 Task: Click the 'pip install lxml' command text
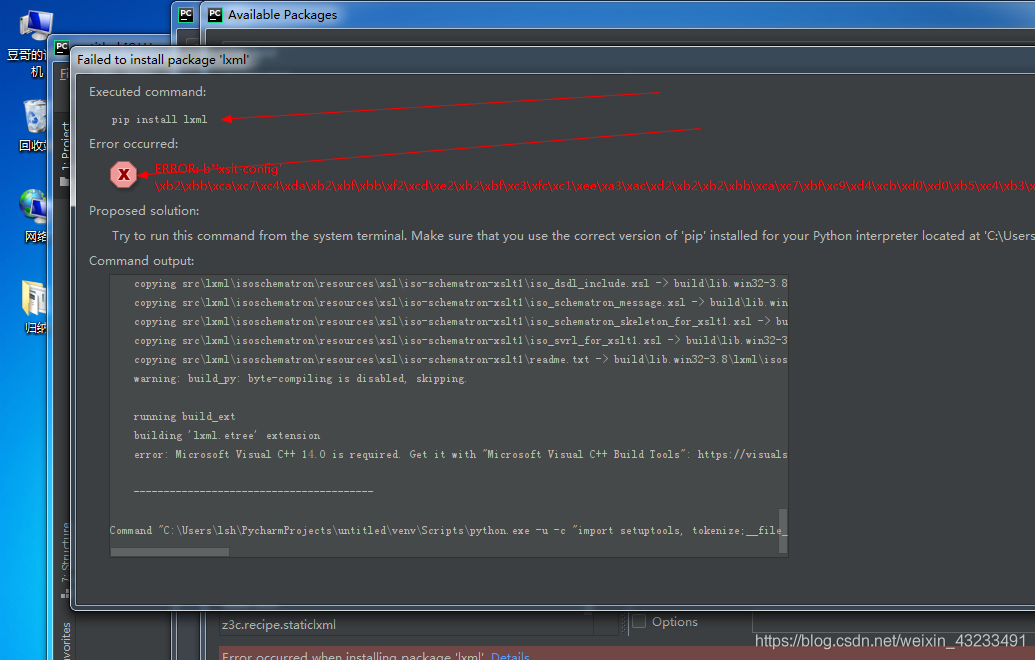(x=159, y=119)
